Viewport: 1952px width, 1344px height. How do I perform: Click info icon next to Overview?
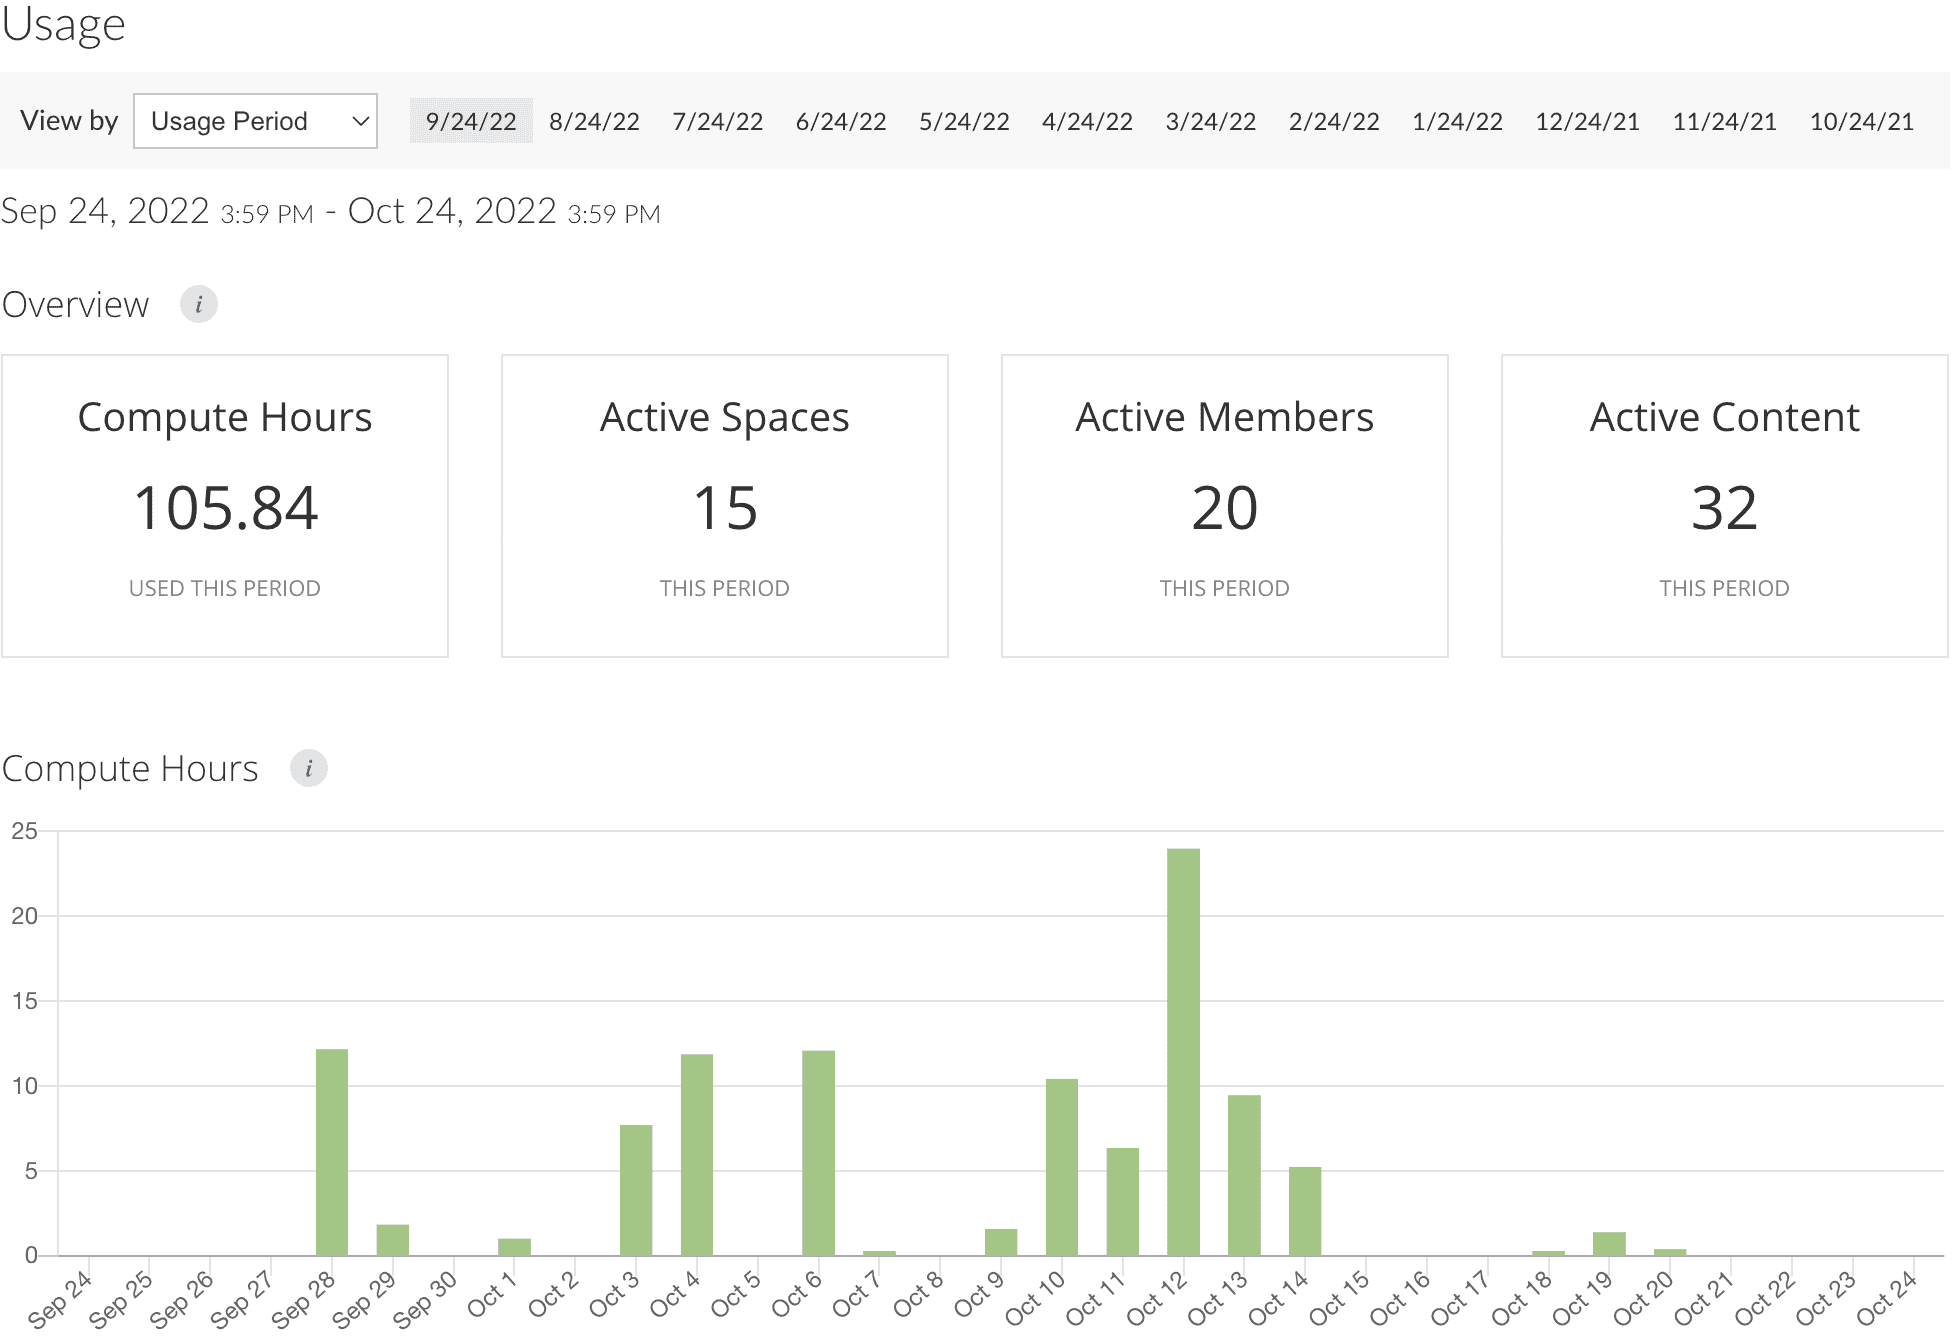[198, 304]
